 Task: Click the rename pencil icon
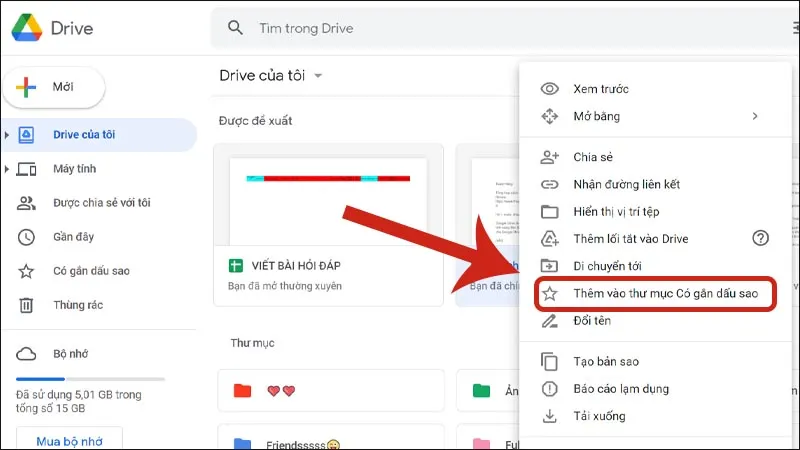(549, 321)
